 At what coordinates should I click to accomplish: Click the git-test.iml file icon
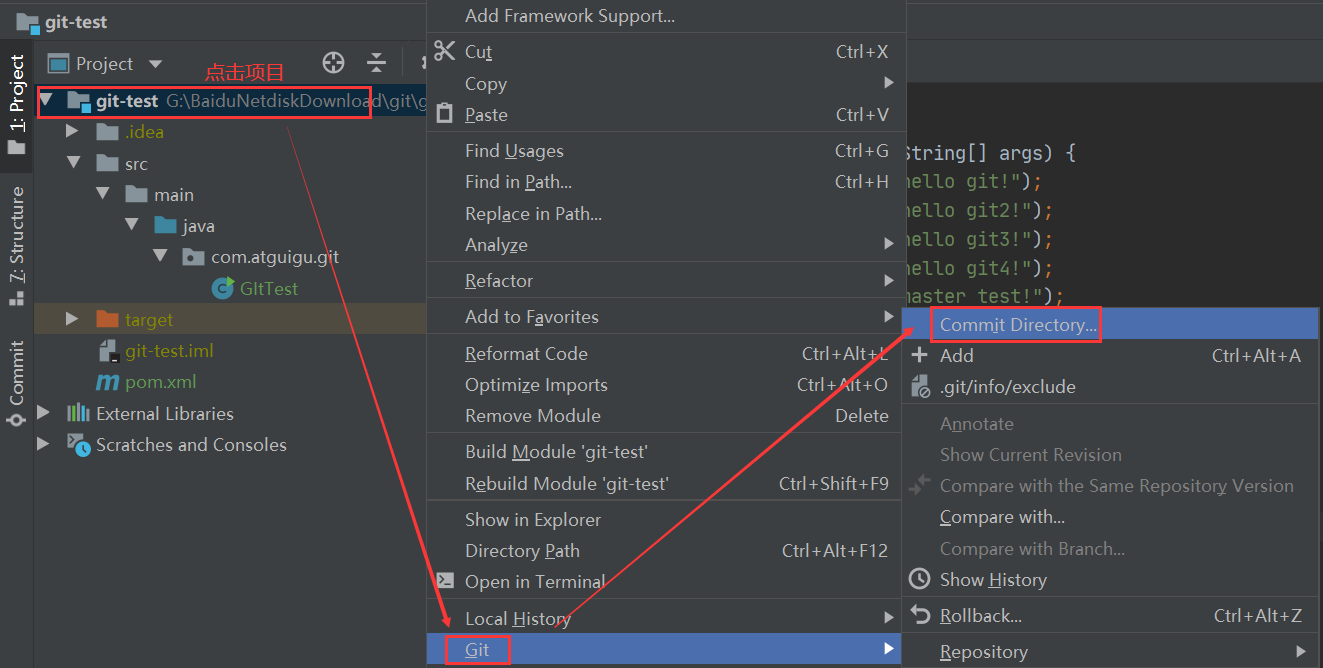(x=108, y=351)
